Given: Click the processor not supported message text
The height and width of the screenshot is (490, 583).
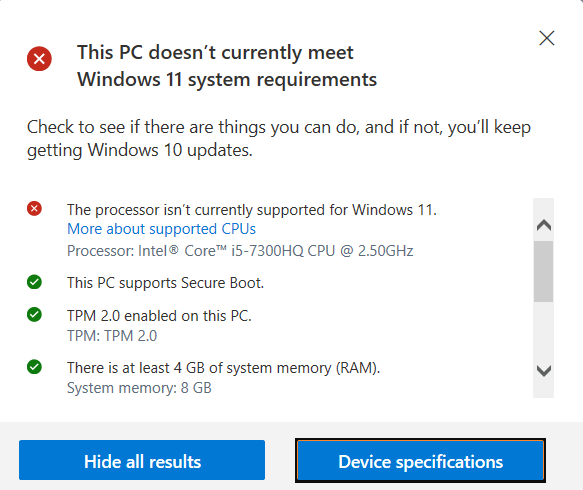Looking at the screenshot, I should (x=252, y=210).
